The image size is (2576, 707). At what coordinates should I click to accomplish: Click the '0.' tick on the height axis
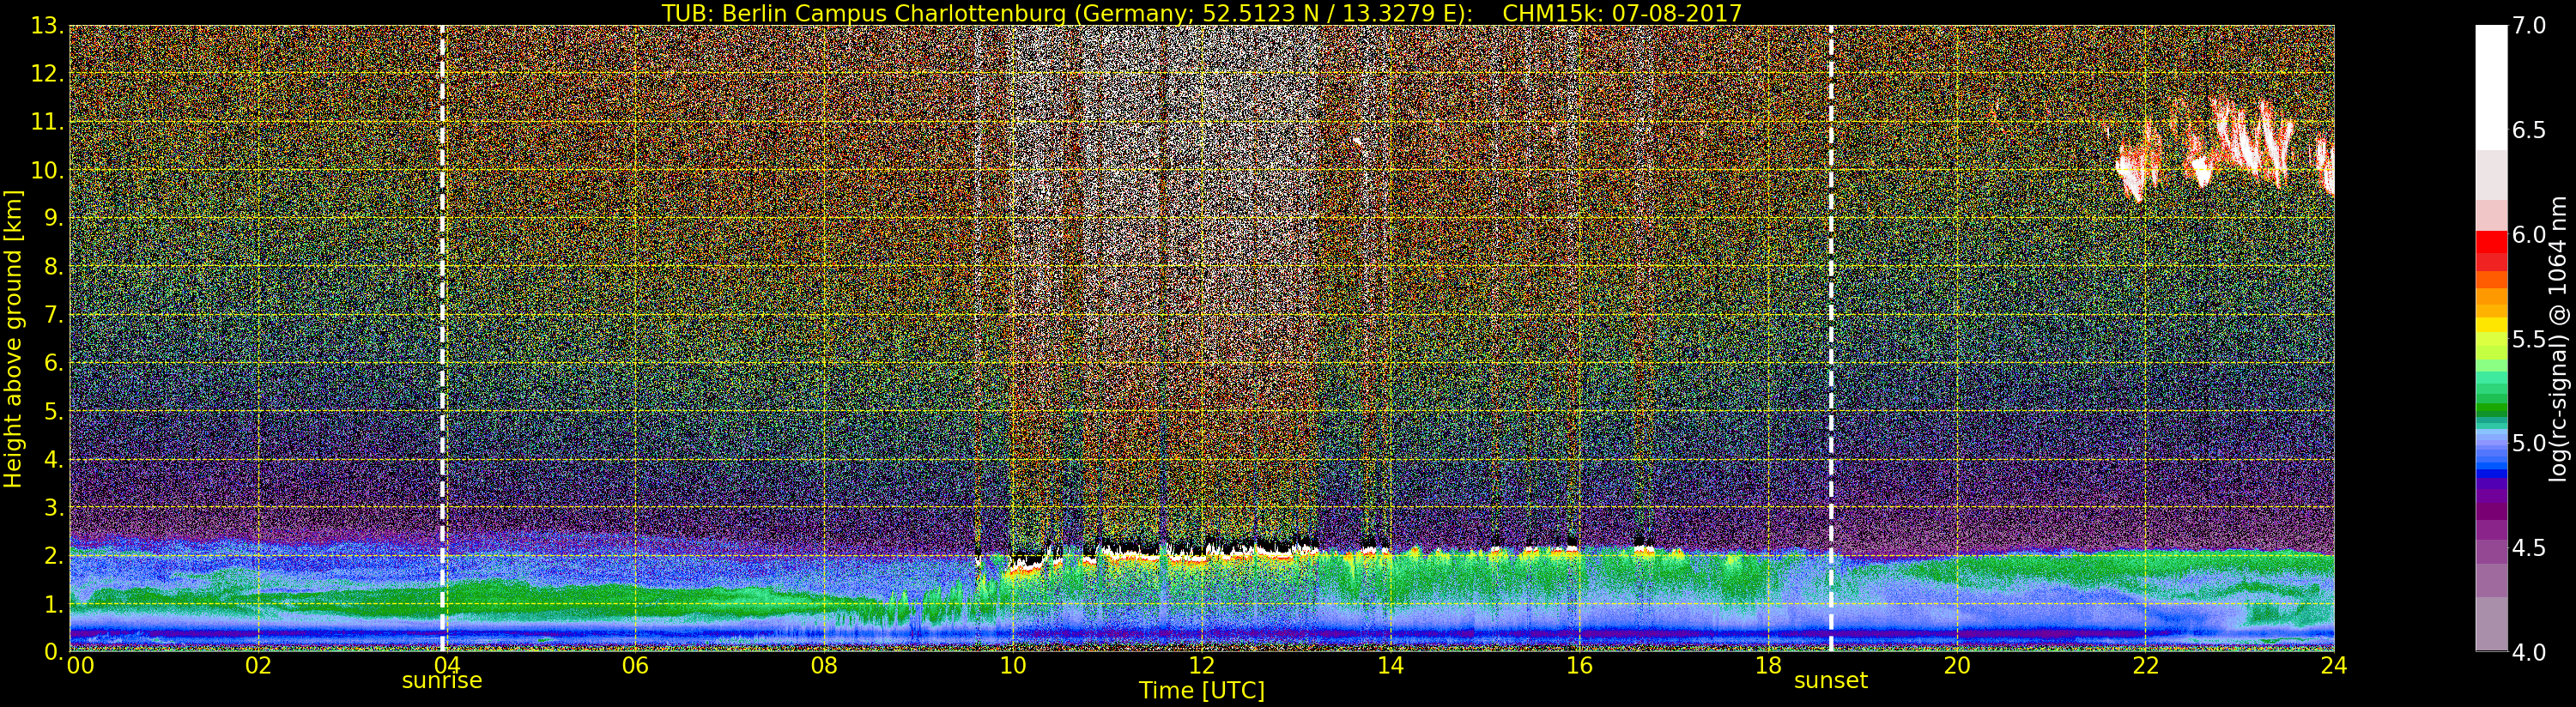[54, 651]
